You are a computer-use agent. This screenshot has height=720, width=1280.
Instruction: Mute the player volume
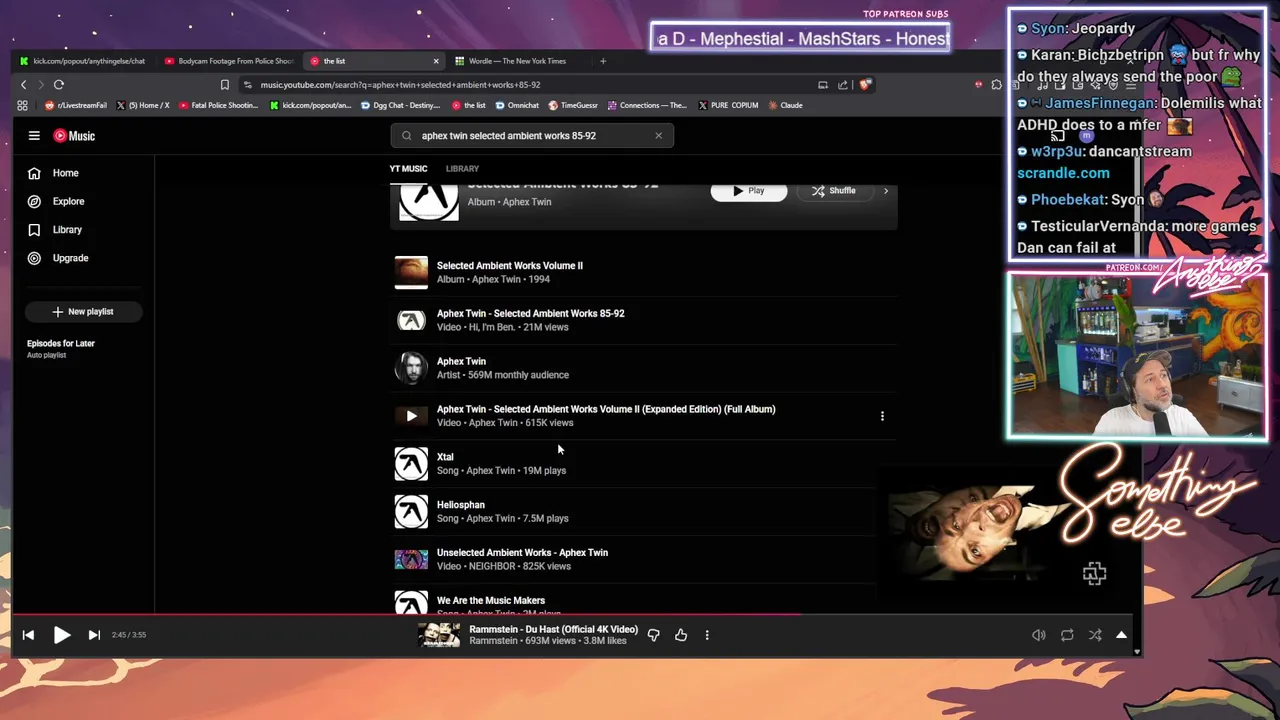[x=1039, y=635]
